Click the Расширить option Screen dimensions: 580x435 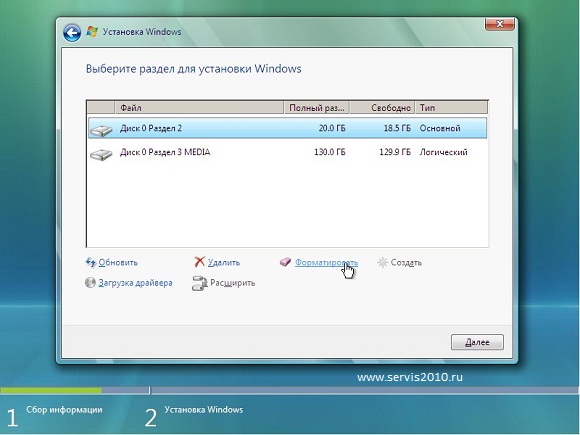(x=233, y=283)
